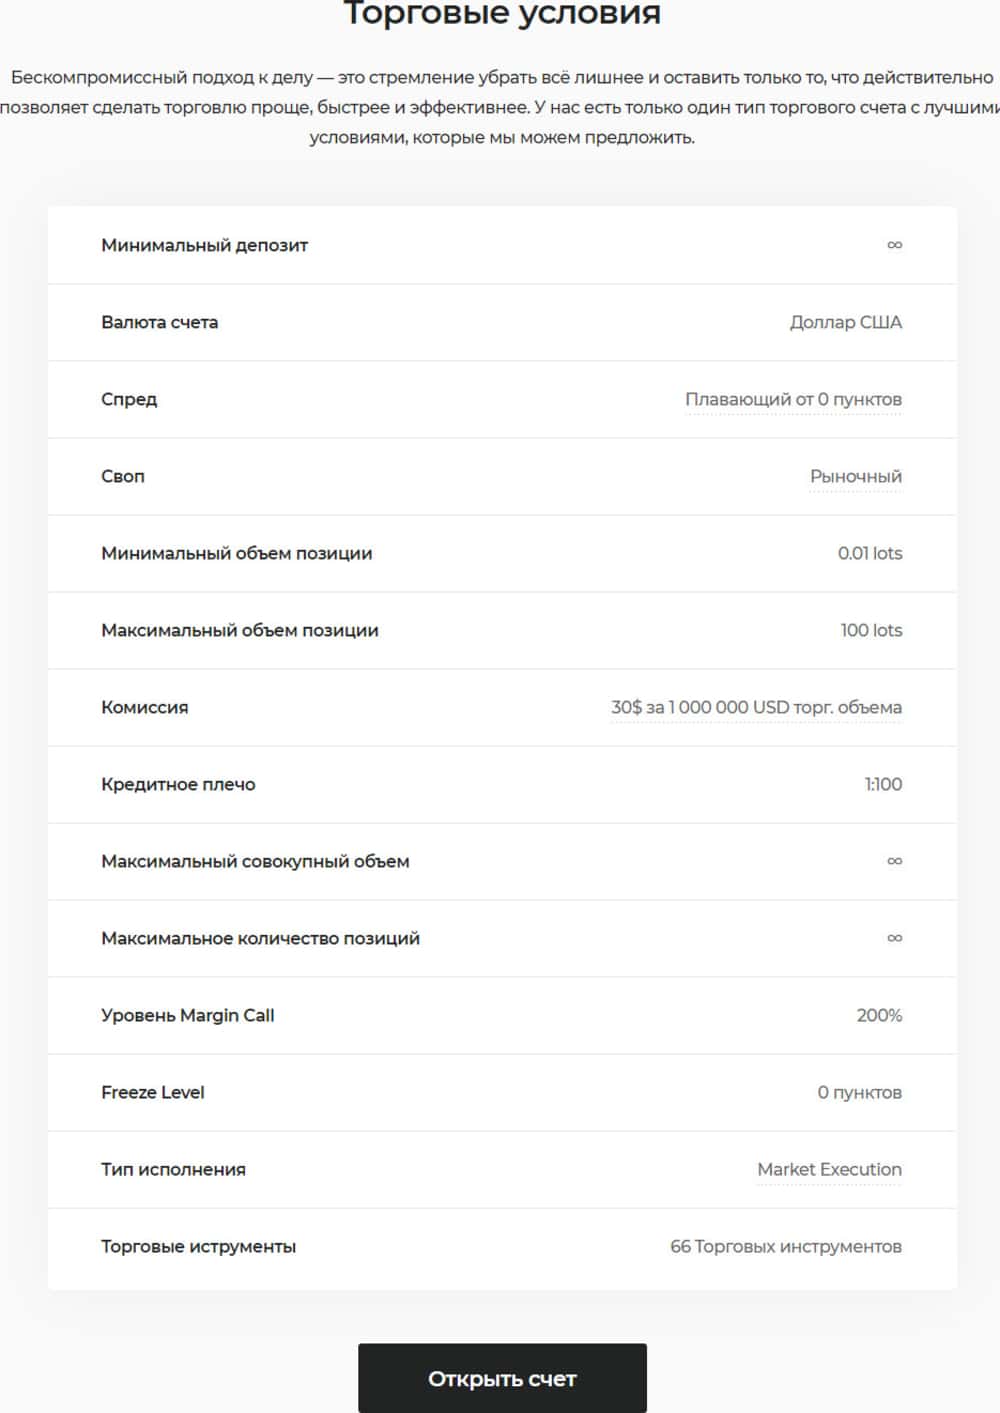This screenshot has height=1413, width=1000.
Task: Click the "0.01 lots" minimum volume value
Action: 869,553
